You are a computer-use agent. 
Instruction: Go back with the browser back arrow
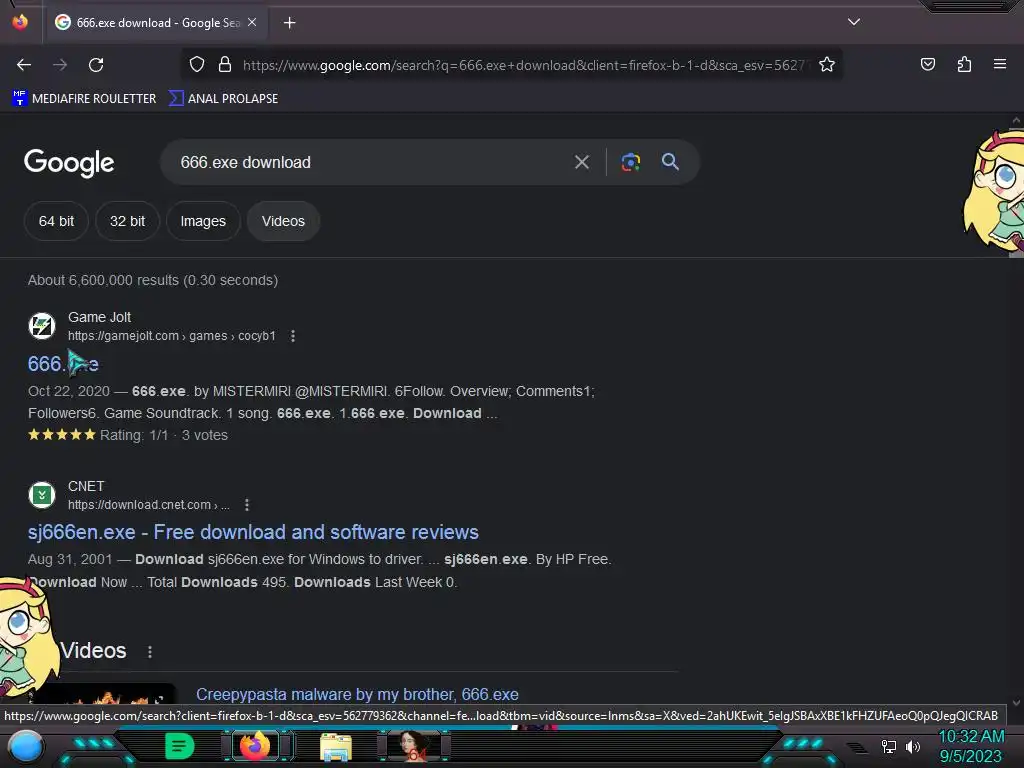(x=24, y=65)
